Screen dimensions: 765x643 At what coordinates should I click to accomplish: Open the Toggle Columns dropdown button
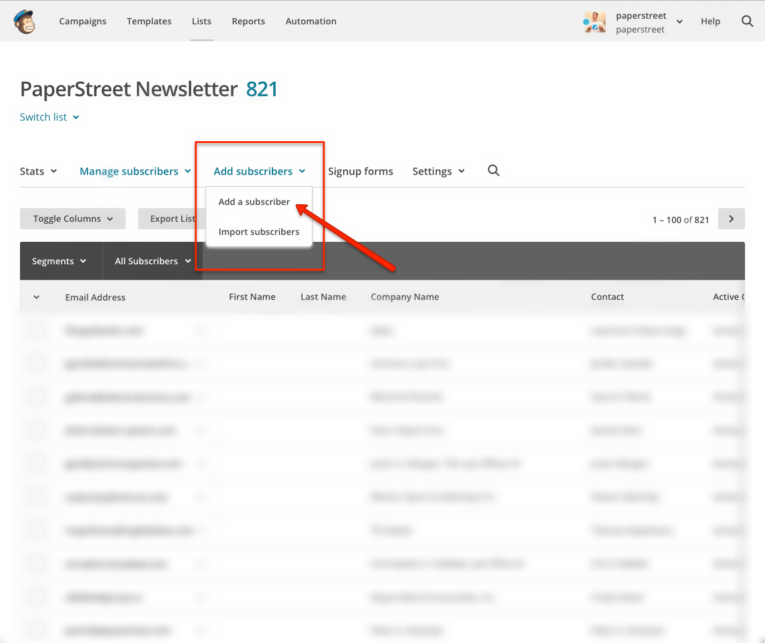click(73, 219)
